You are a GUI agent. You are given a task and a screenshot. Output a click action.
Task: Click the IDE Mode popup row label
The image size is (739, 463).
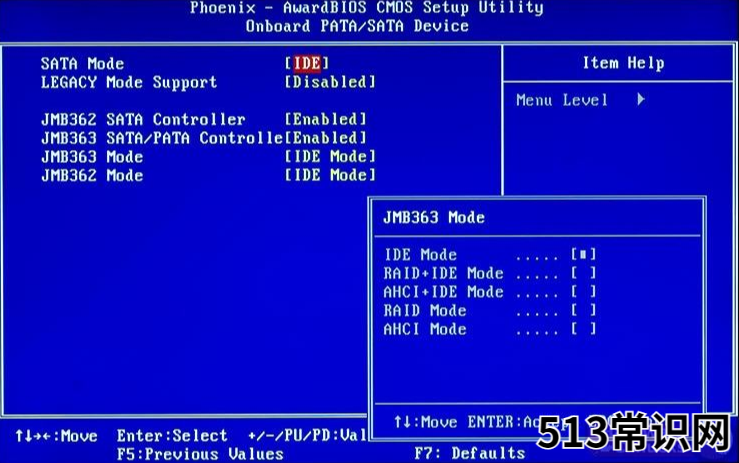(420, 255)
